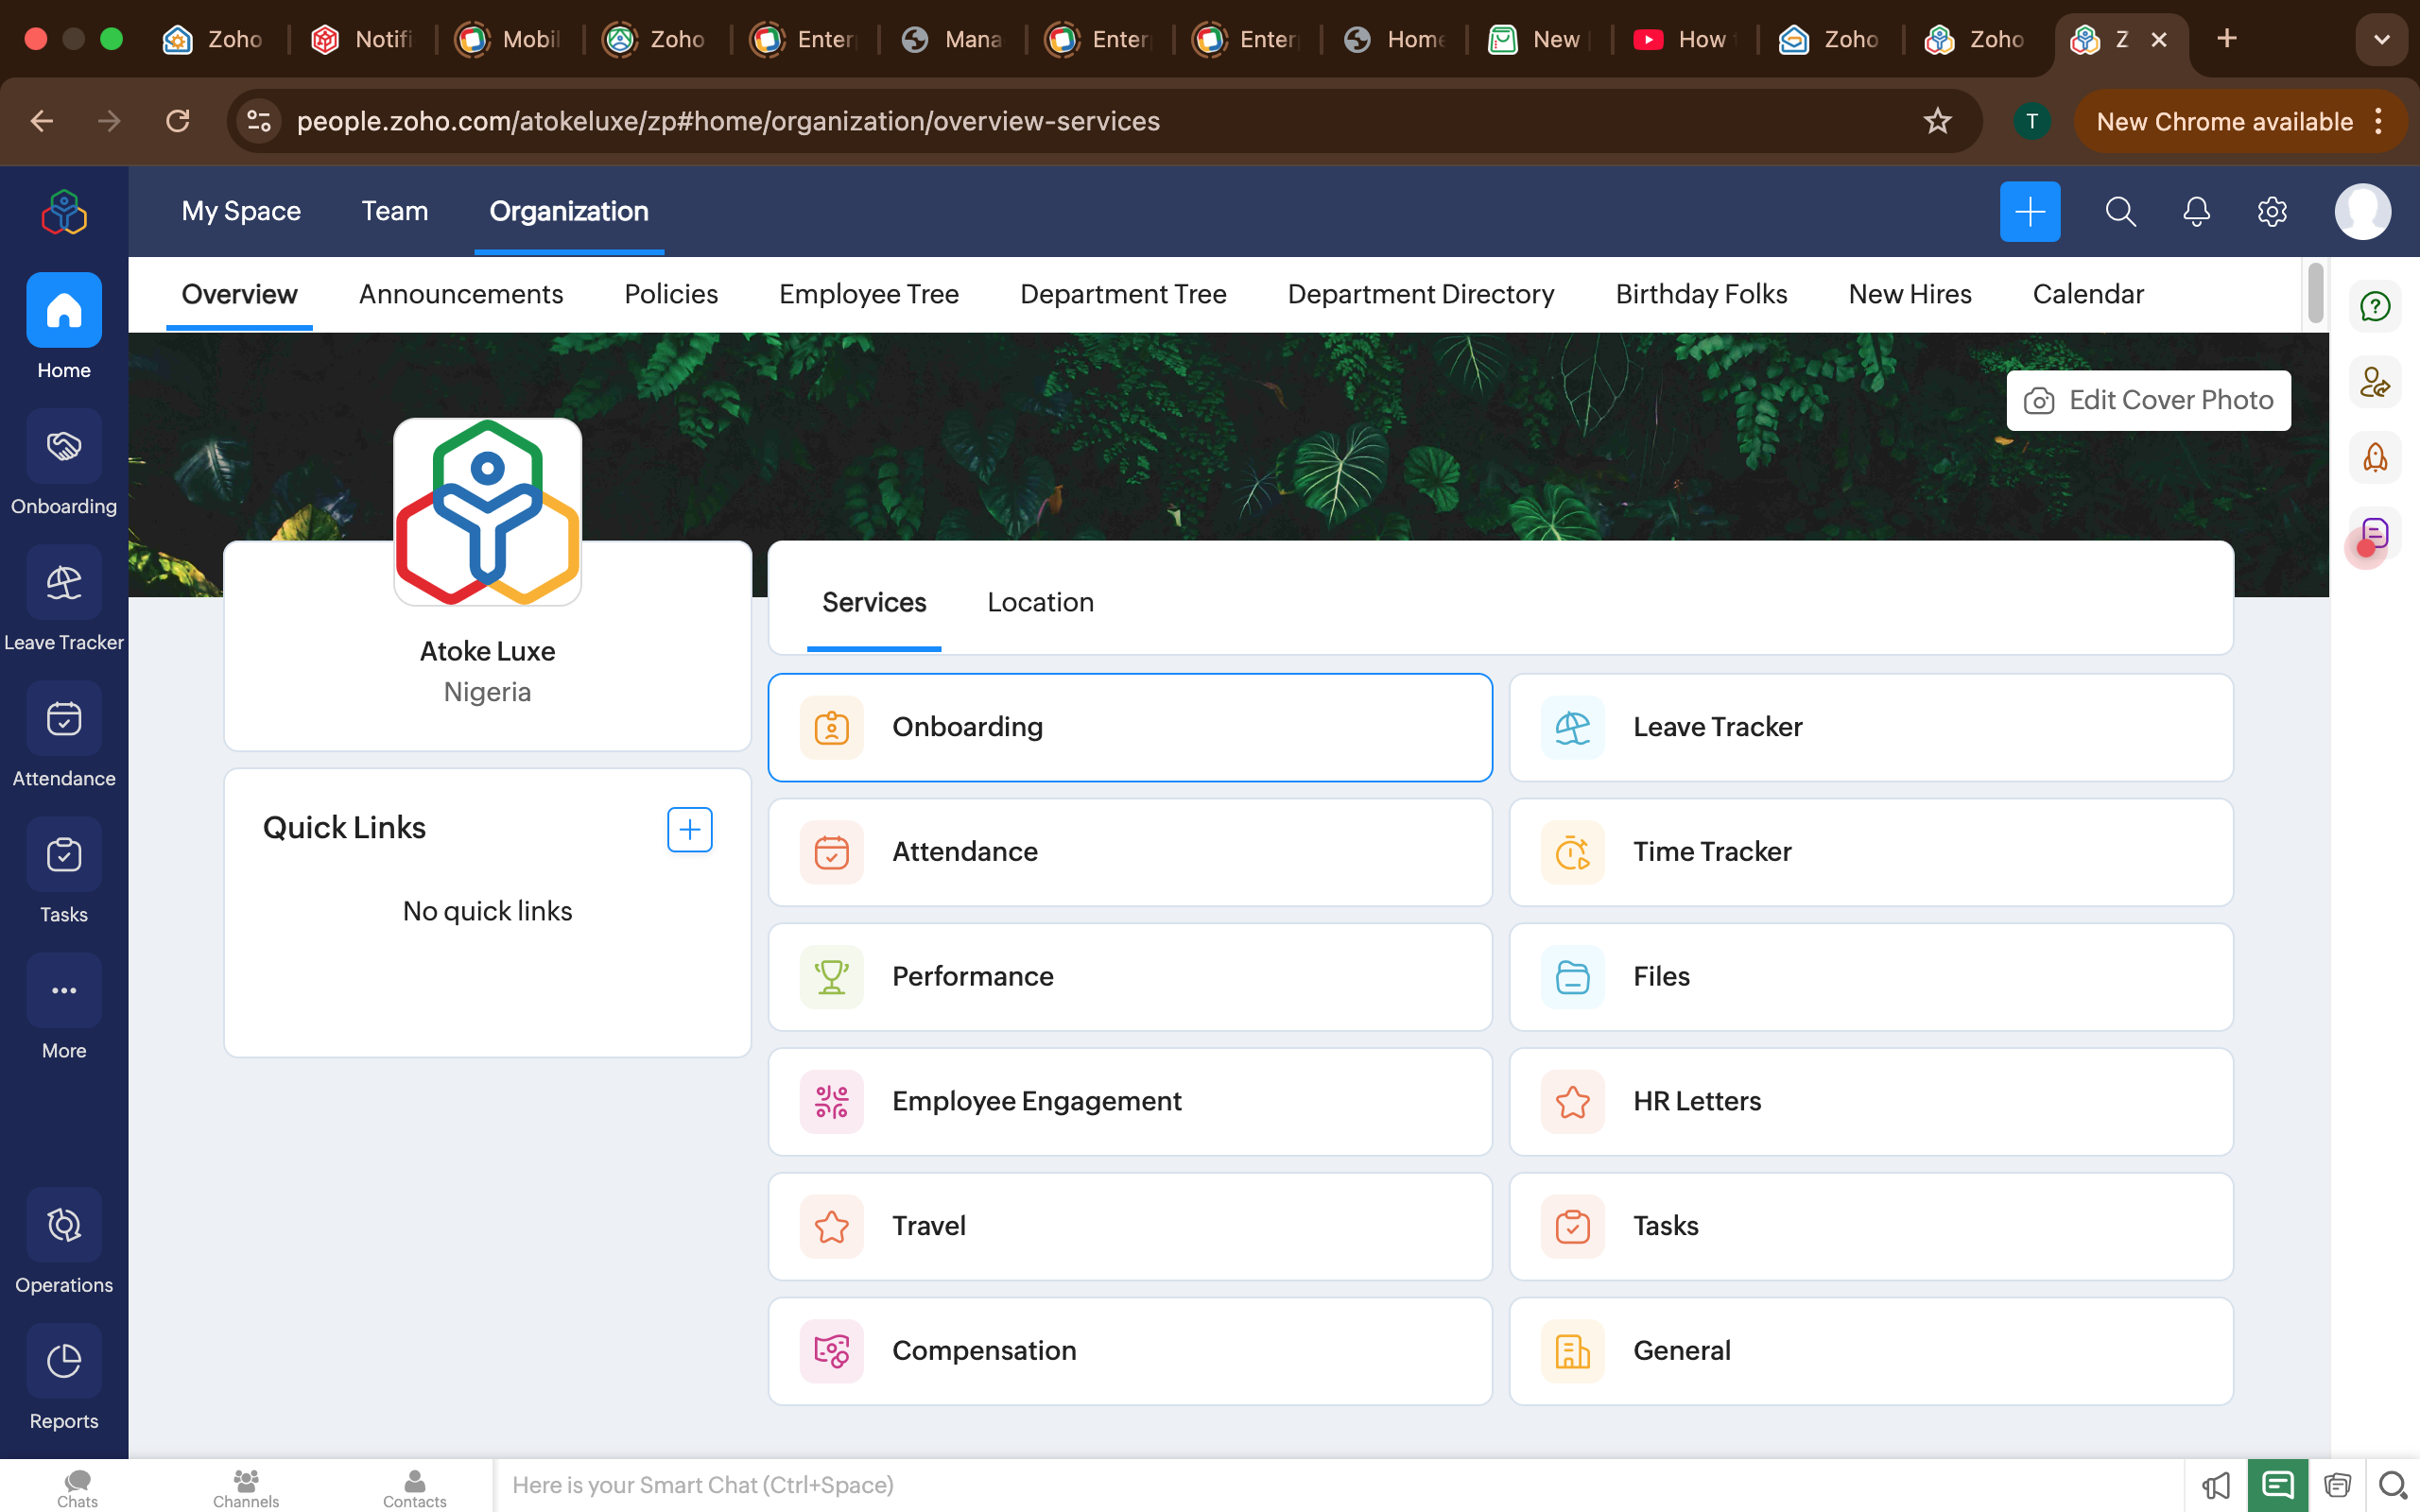Switch to My Space menu
This screenshot has height=1512, width=2420.
241,211
